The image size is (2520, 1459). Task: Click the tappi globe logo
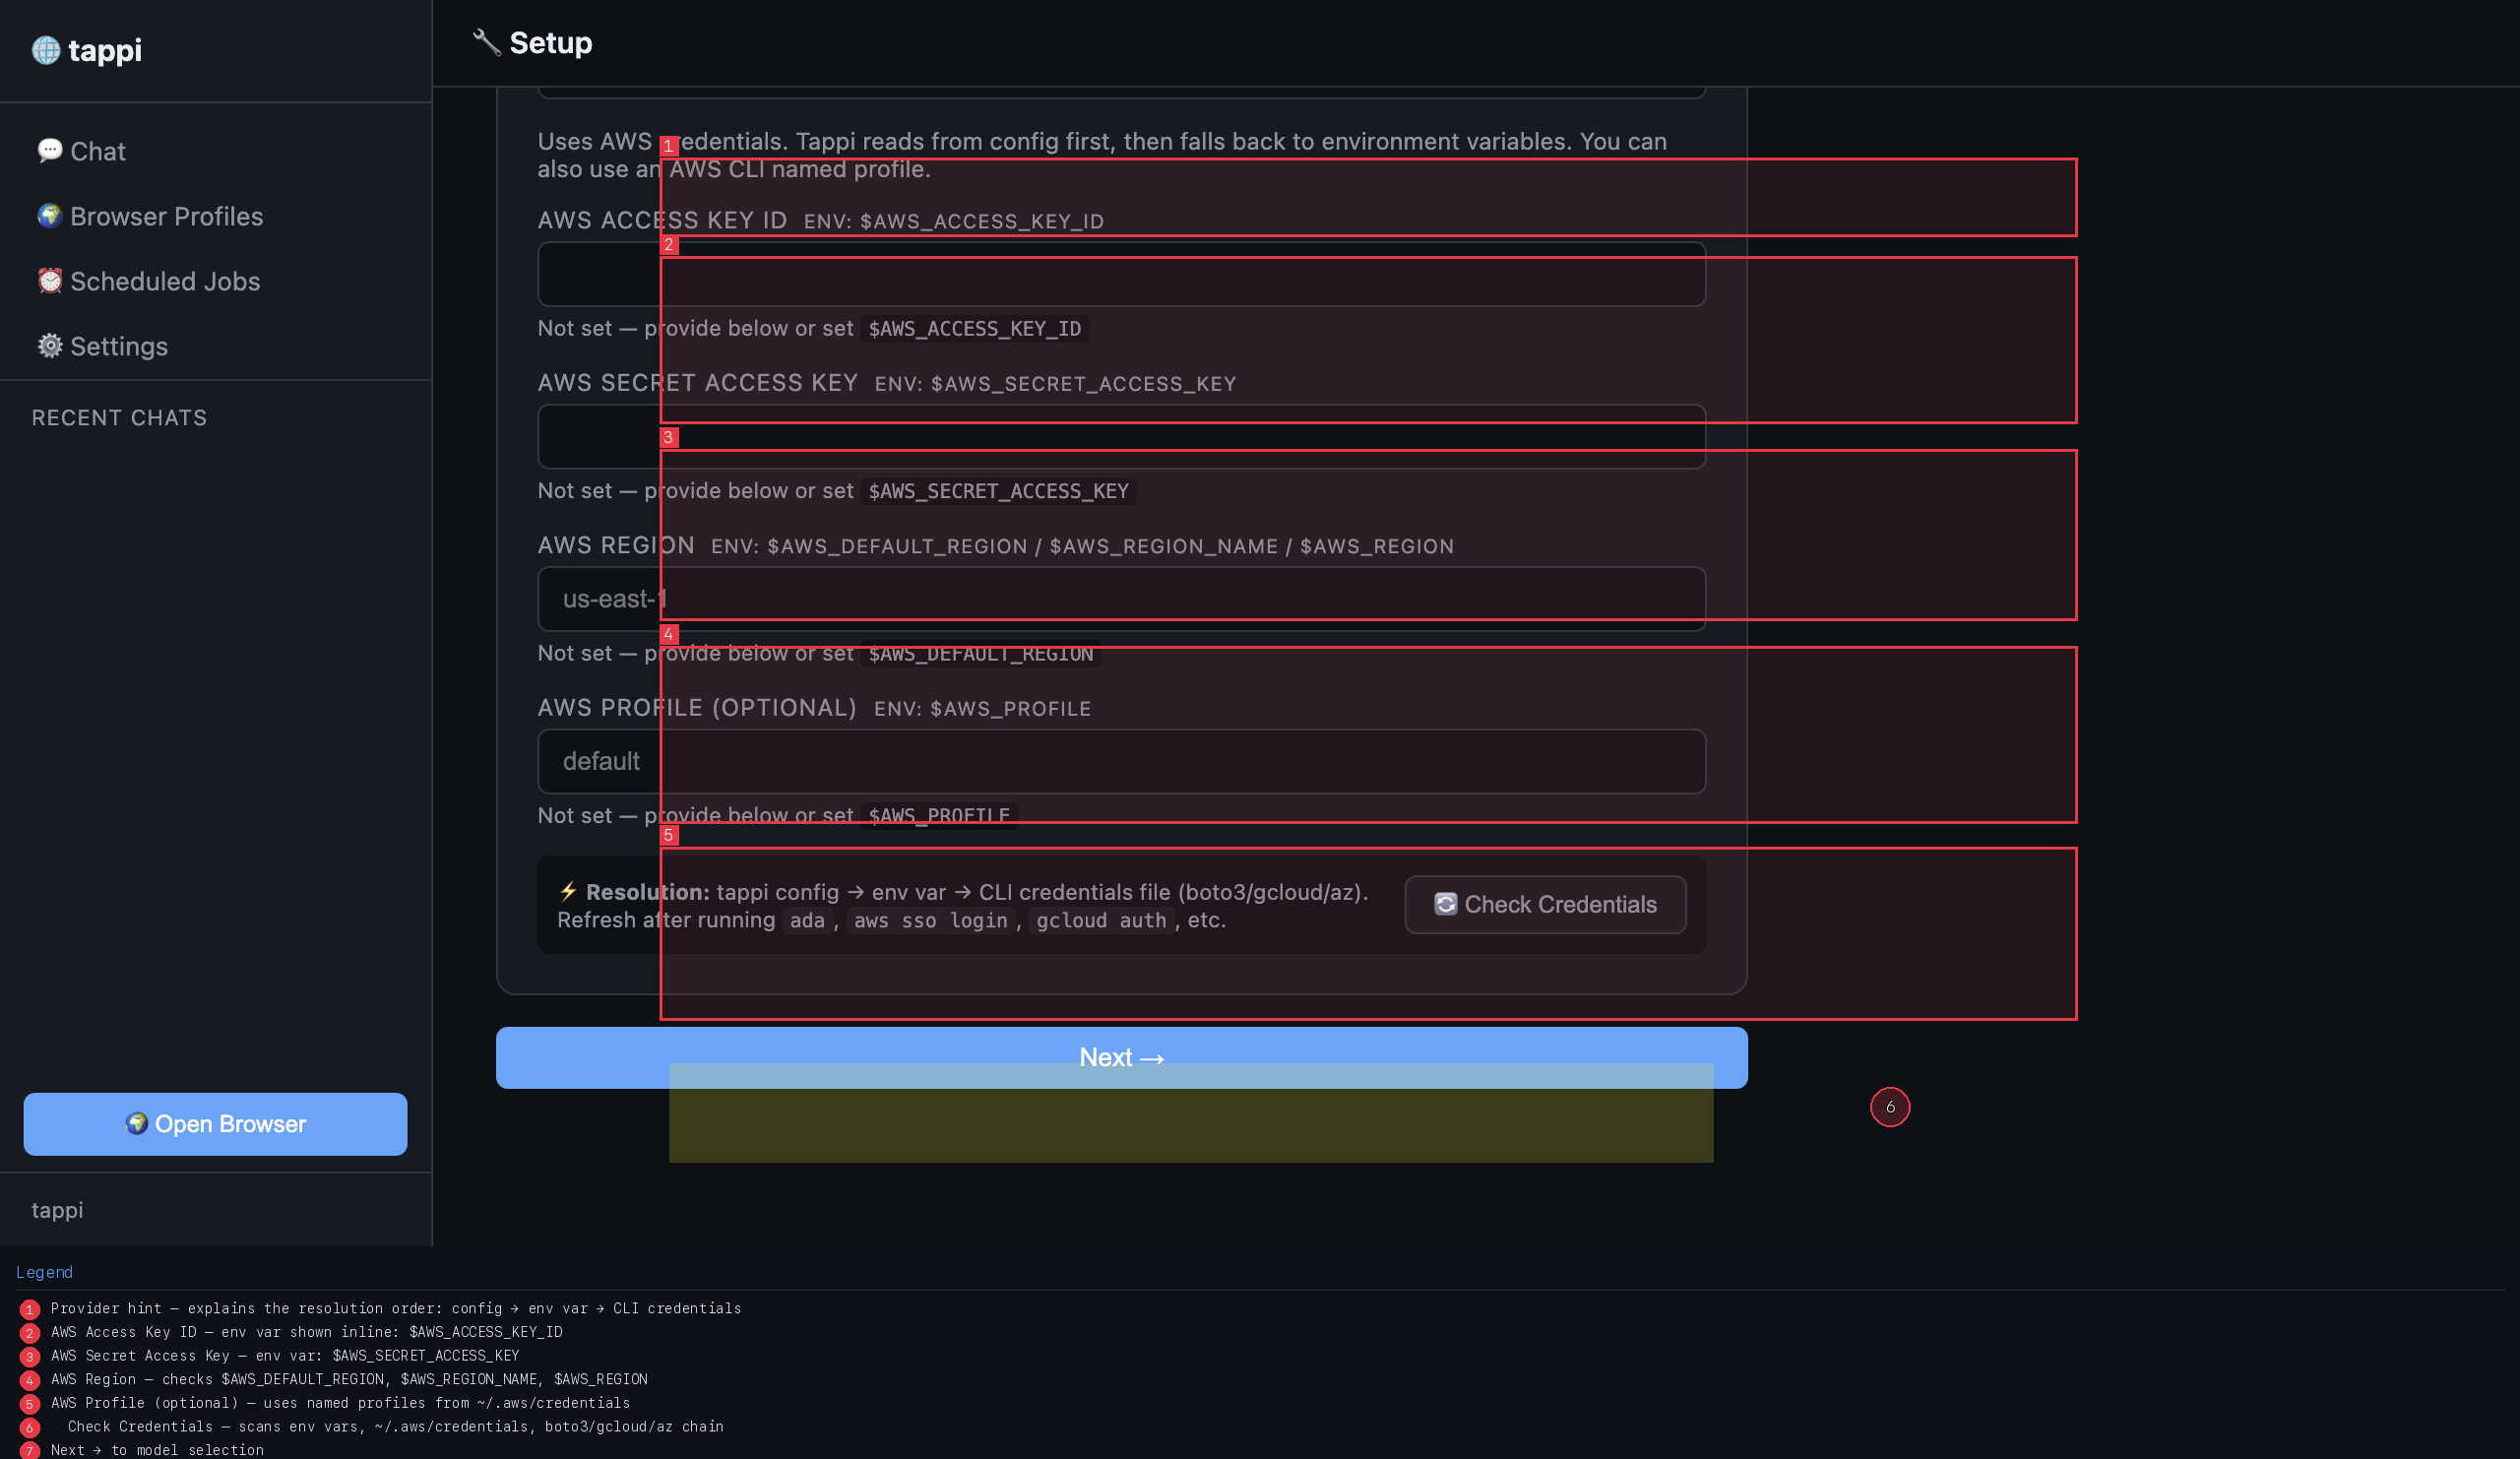(45, 50)
